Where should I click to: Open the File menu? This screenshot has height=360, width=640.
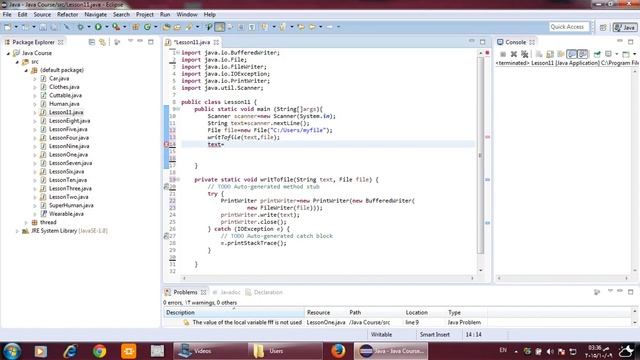click(7, 14)
